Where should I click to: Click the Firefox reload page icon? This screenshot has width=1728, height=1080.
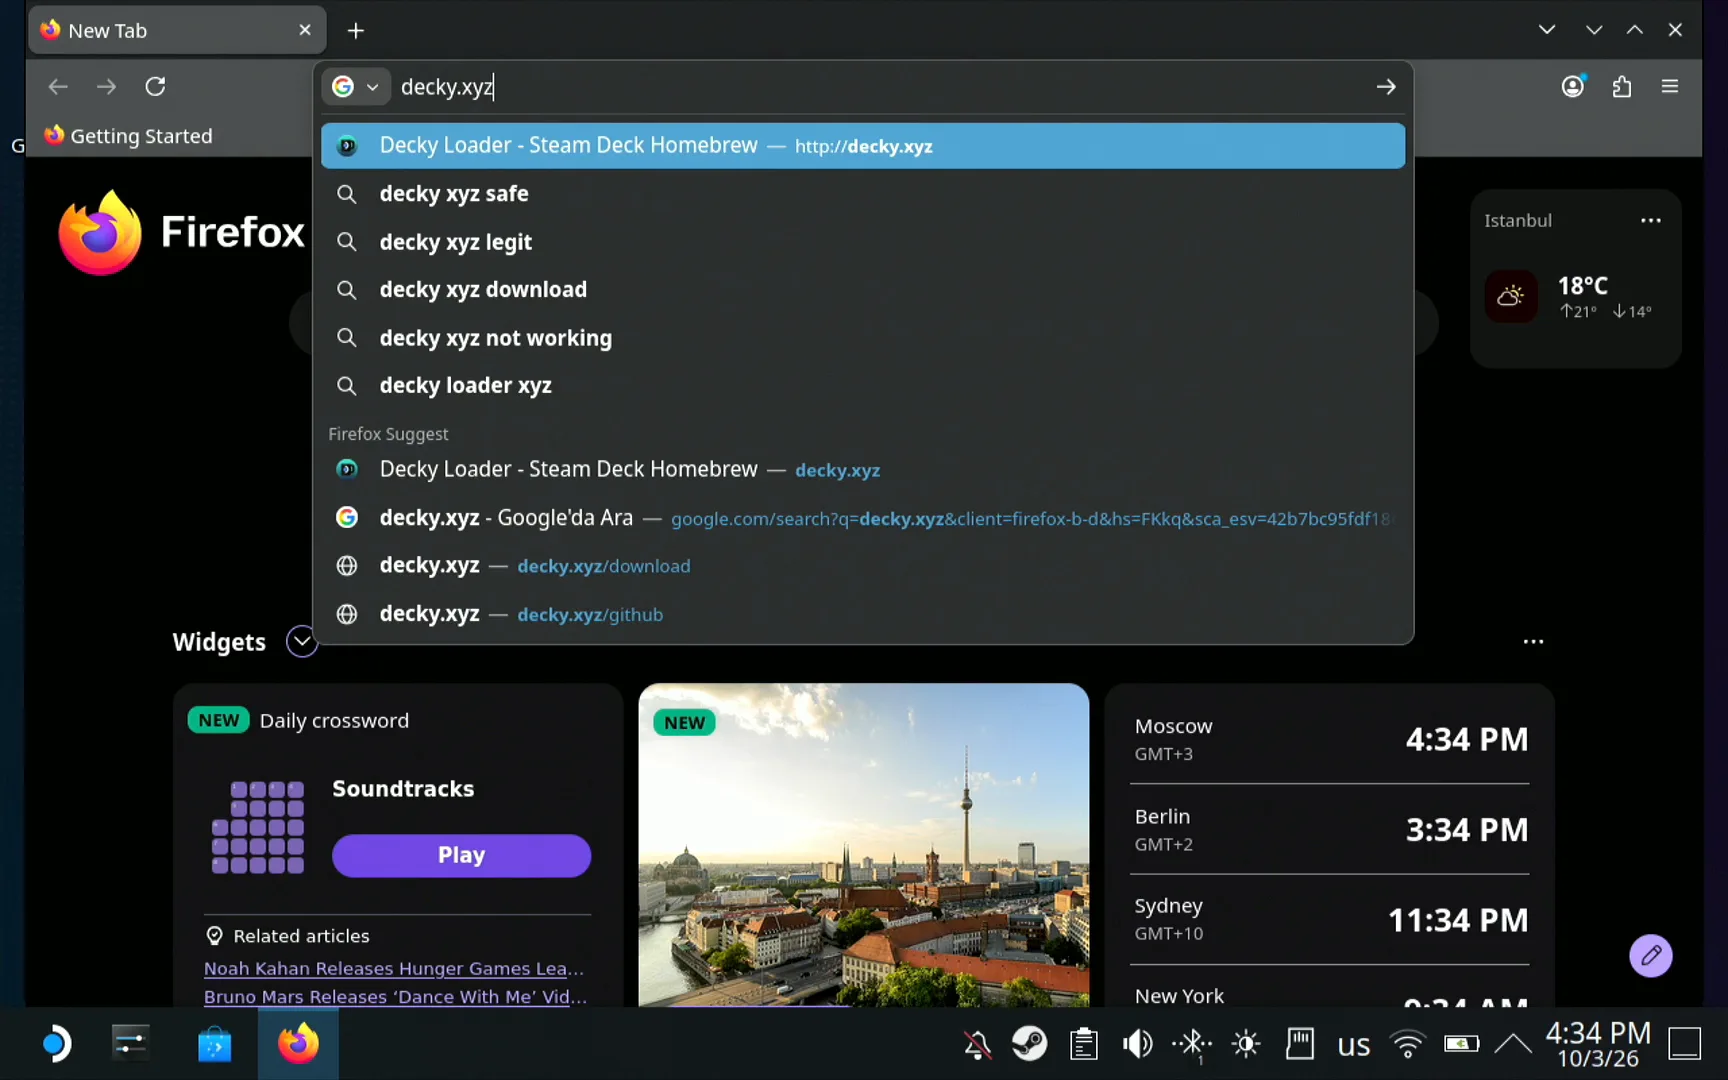[155, 87]
